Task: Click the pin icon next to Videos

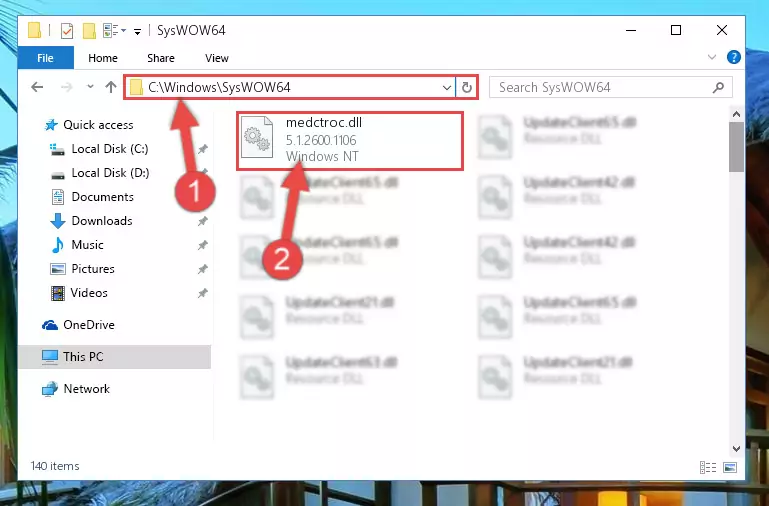Action: 203,293
